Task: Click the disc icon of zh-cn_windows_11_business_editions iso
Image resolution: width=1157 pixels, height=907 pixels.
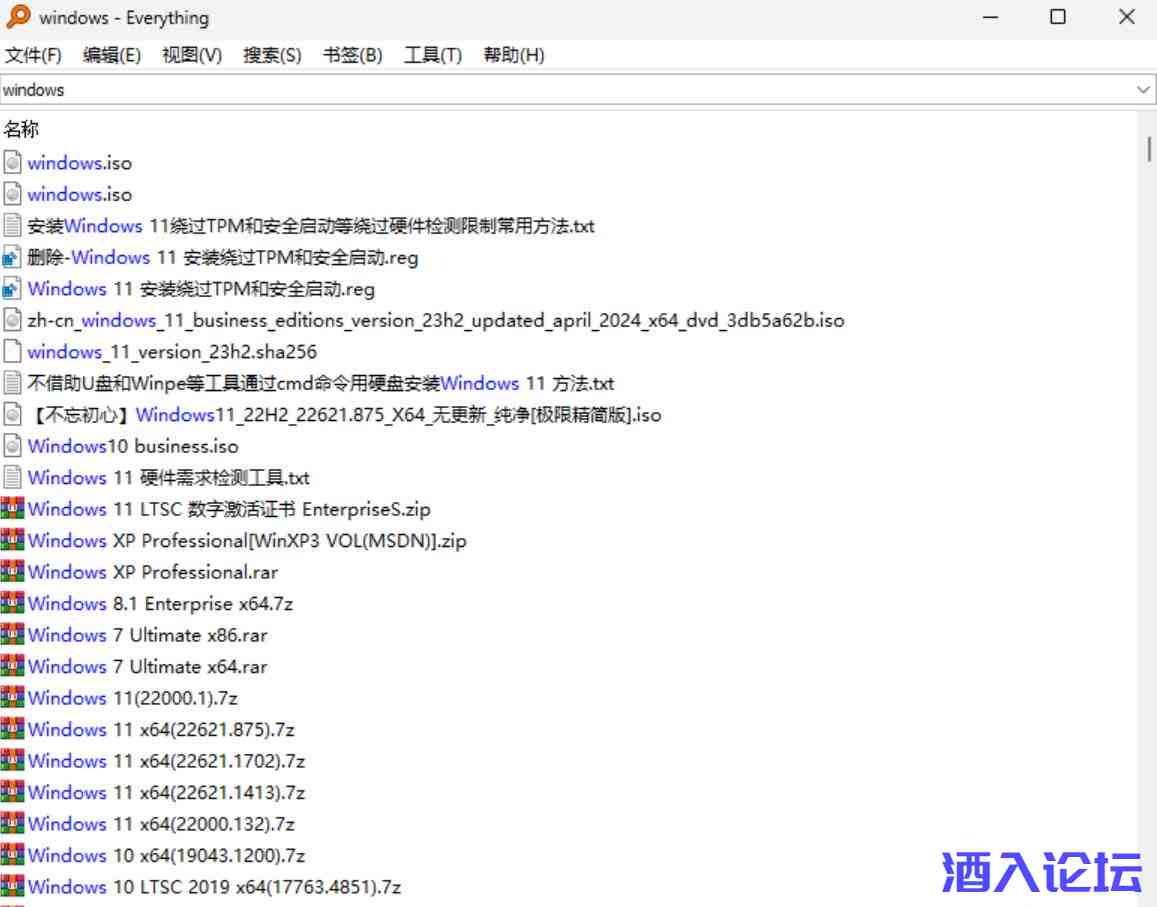Action: coord(12,320)
